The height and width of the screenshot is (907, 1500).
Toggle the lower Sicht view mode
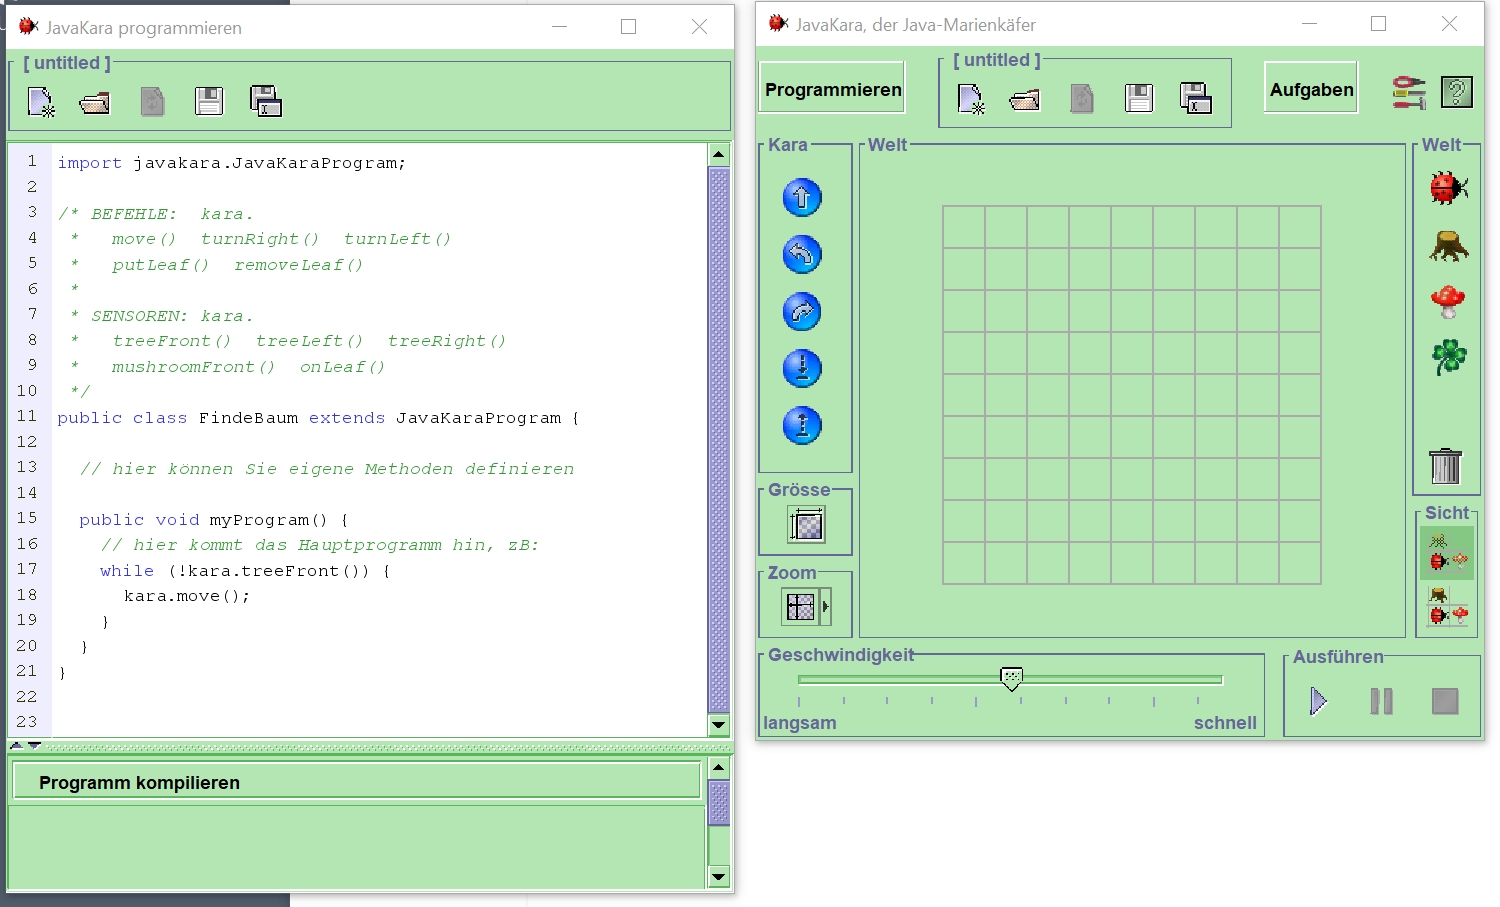click(x=1447, y=607)
